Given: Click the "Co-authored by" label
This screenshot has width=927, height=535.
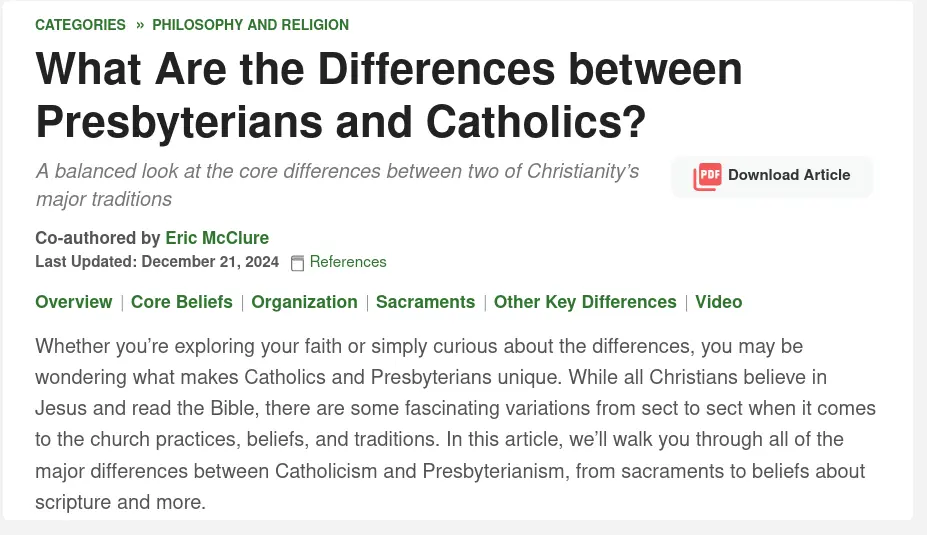Looking at the screenshot, I should click(98, 238).
